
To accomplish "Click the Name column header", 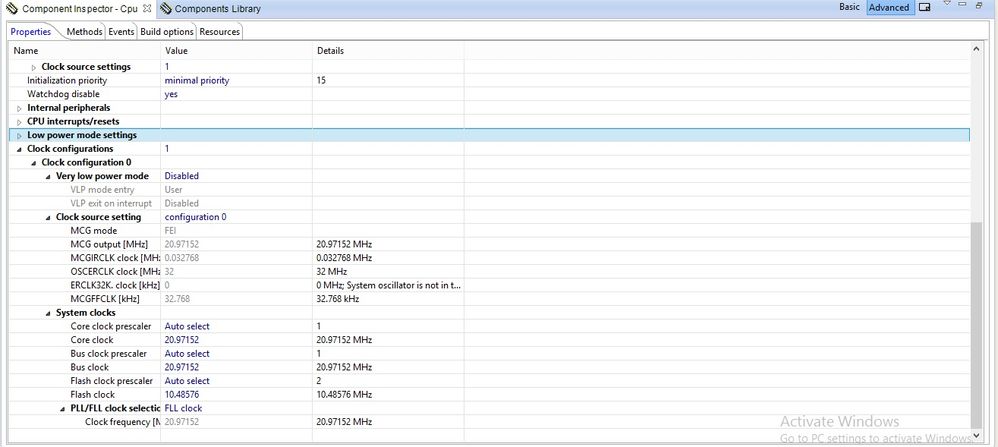I will coord(84,50).
